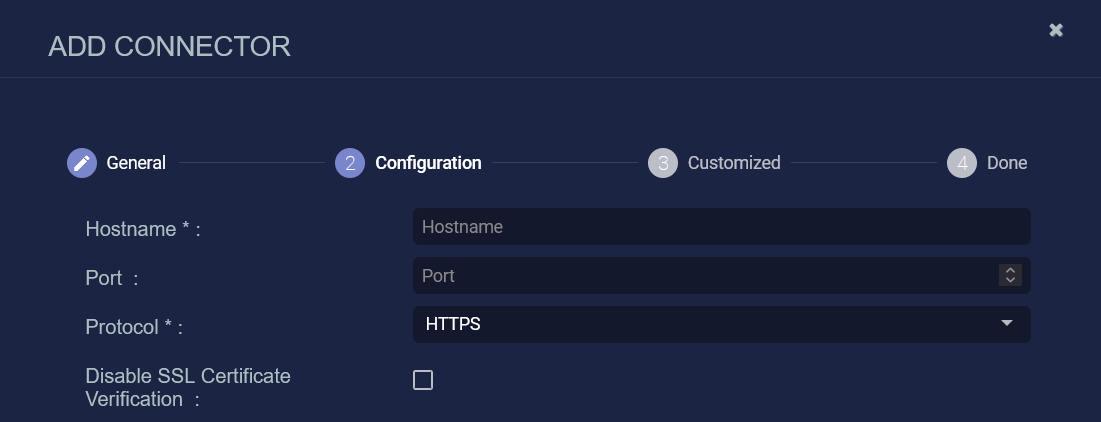This screenshot has width=1101, height=422.
Task: Open the Done step label
Action: coord(1007,163)
